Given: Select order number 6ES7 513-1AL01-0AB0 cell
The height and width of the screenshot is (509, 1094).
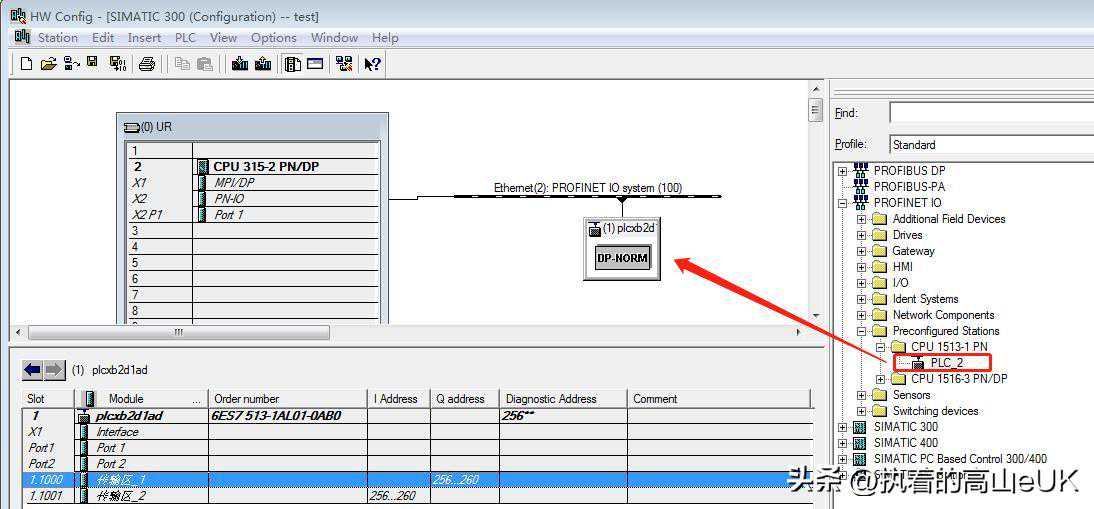Looking at the screenshot, I should point(287,416).
